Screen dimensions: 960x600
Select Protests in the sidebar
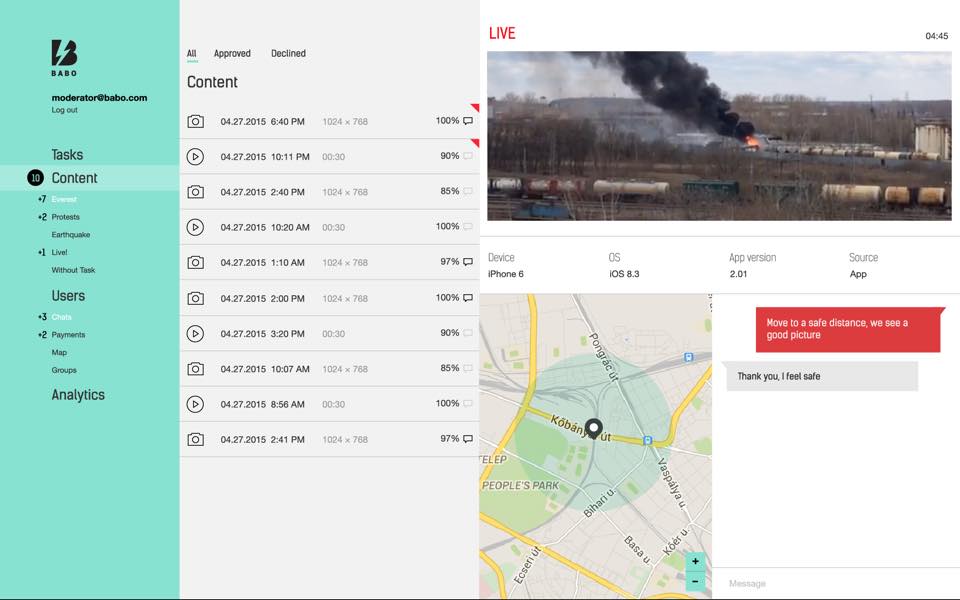[66, 217]
